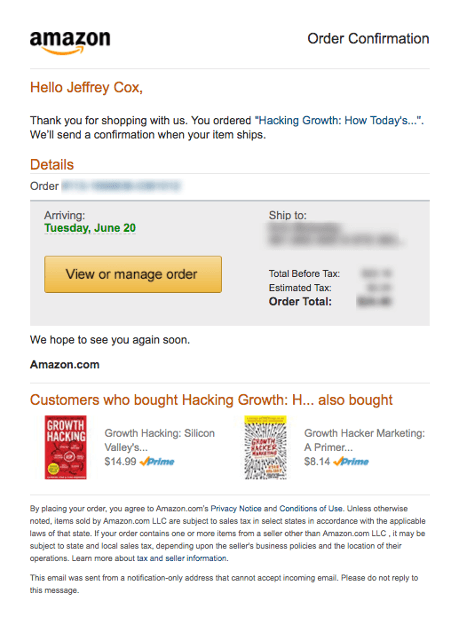Click the Order Confirmation heading
This screenshot has height=617, width=451.
[x=368, y=39]
